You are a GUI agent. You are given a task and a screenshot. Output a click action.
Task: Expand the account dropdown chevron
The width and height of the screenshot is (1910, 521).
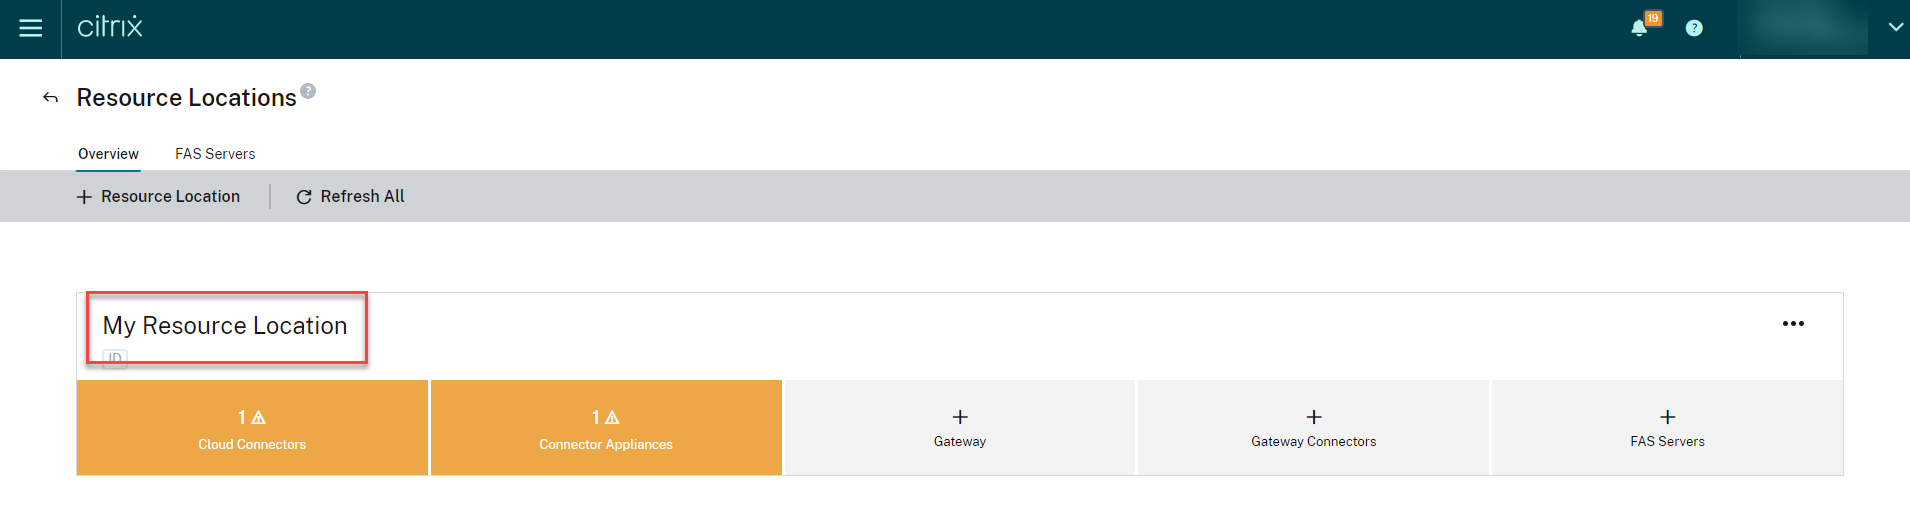(1895, 27)
